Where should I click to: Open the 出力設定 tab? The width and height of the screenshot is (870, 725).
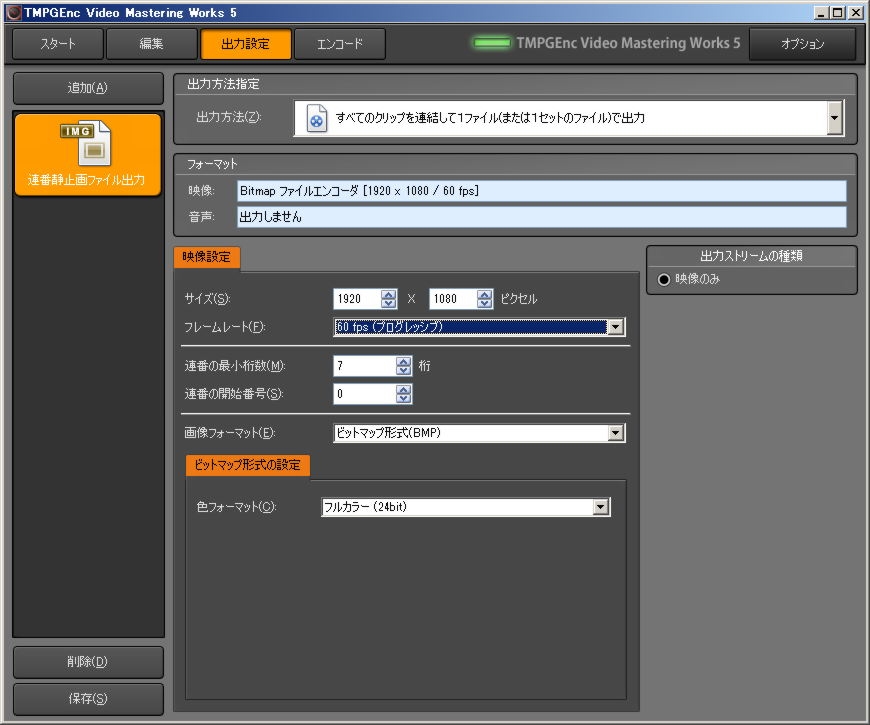[x=245, y=44]
